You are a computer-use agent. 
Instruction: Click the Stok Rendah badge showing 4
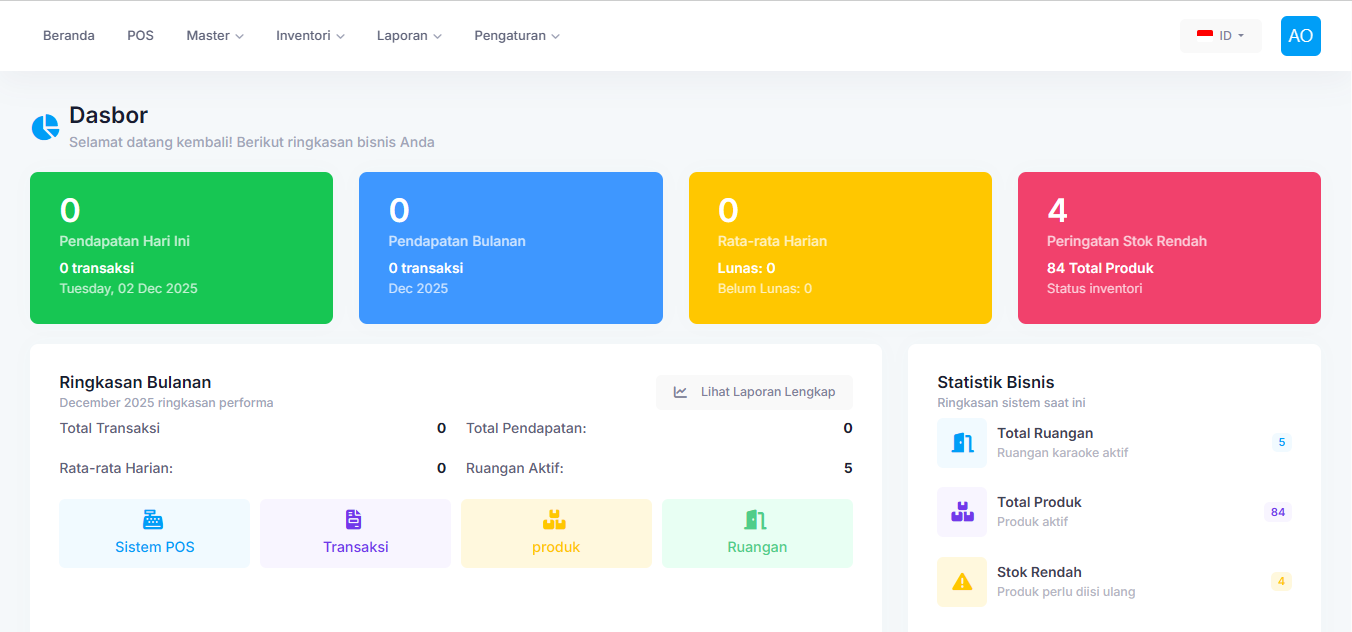pos(1281,581)
